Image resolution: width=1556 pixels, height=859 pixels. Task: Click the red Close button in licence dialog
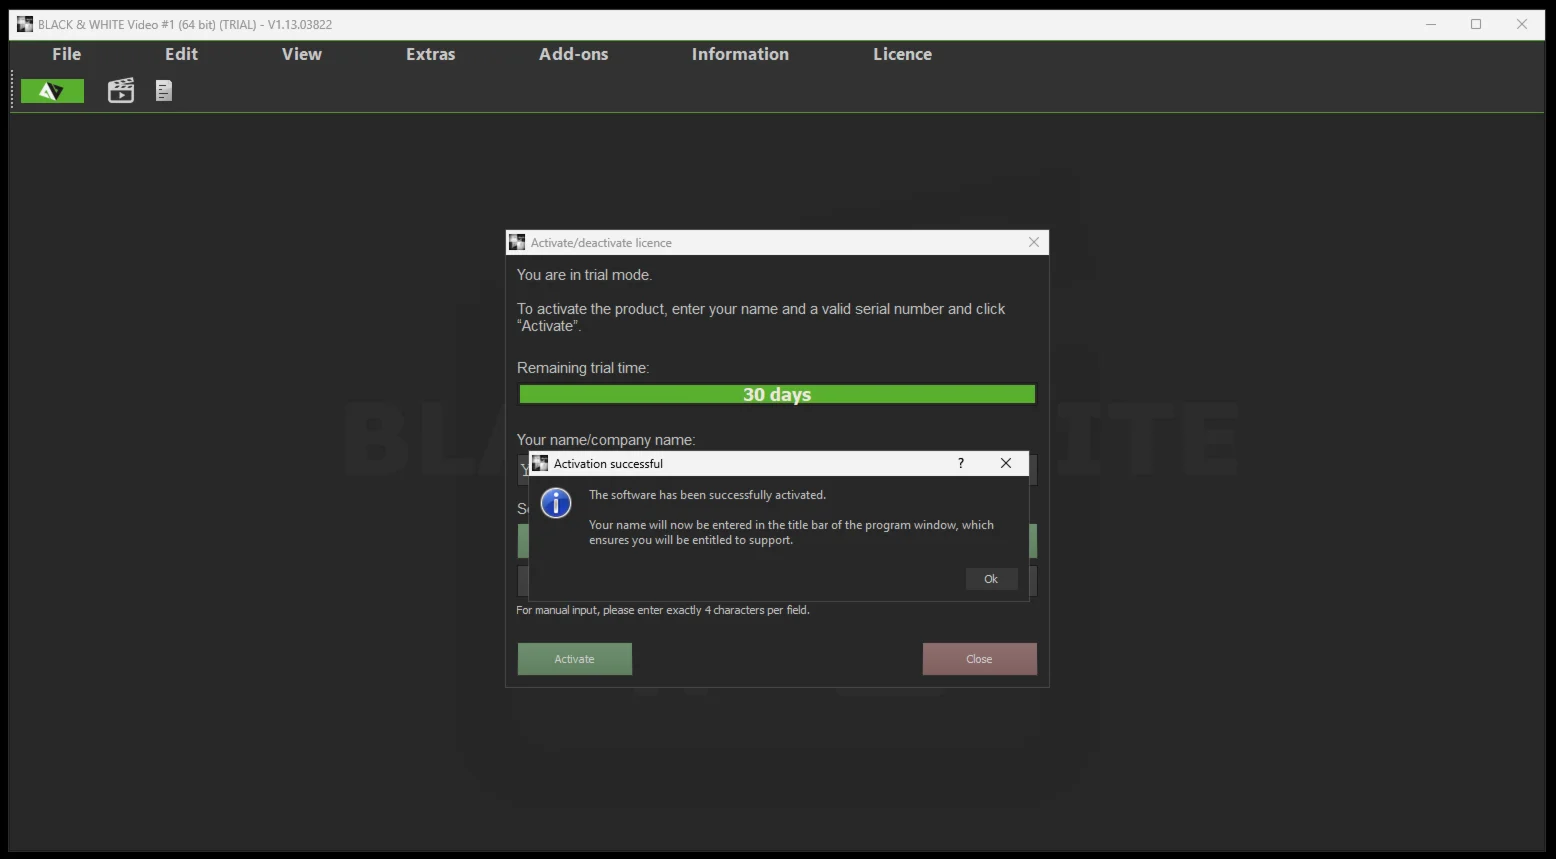click(979, 659)
